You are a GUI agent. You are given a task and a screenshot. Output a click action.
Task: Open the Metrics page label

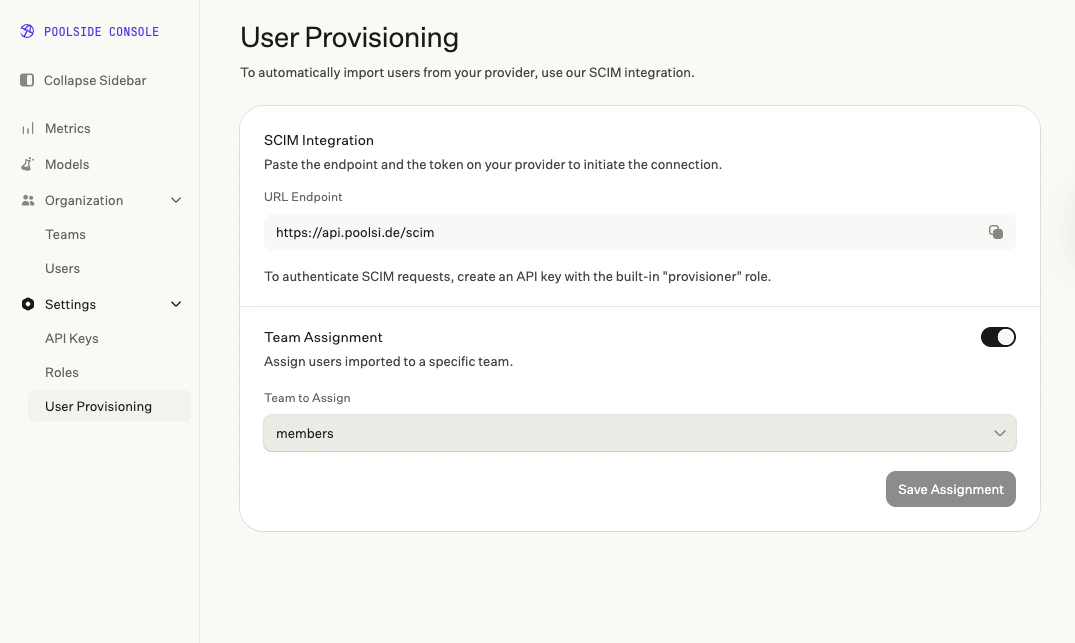pos(67,128)
